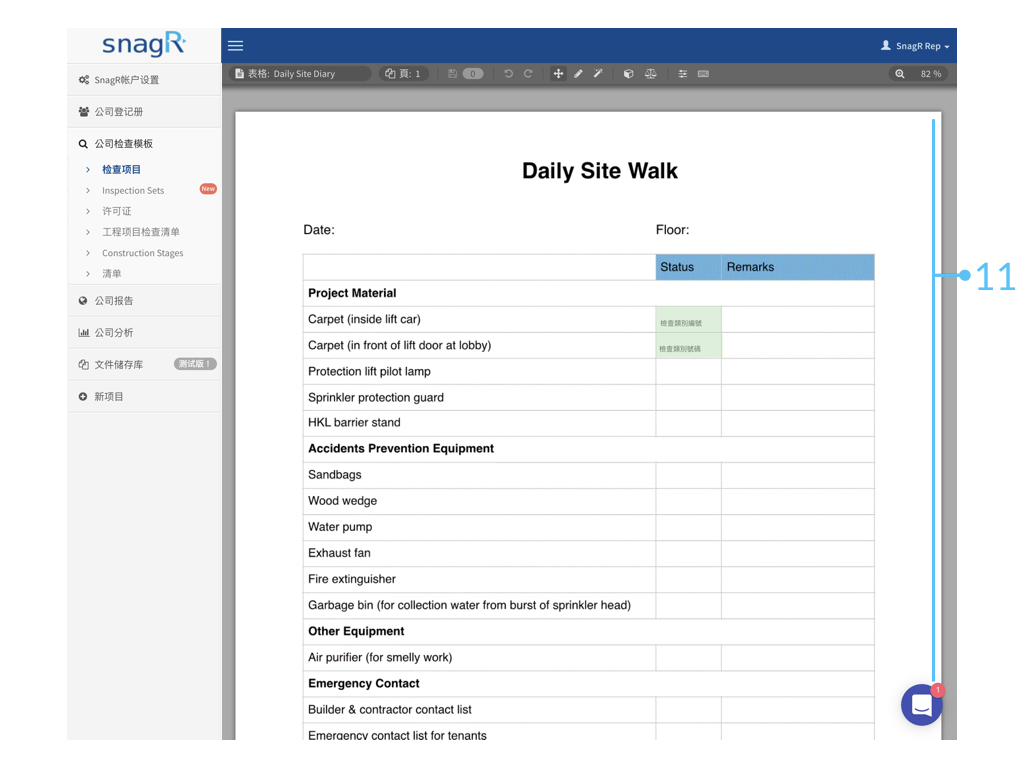This screenshot has height=768, width=1024.
Task: Click globe icon beside 公司报告
Action: (83, 300)
